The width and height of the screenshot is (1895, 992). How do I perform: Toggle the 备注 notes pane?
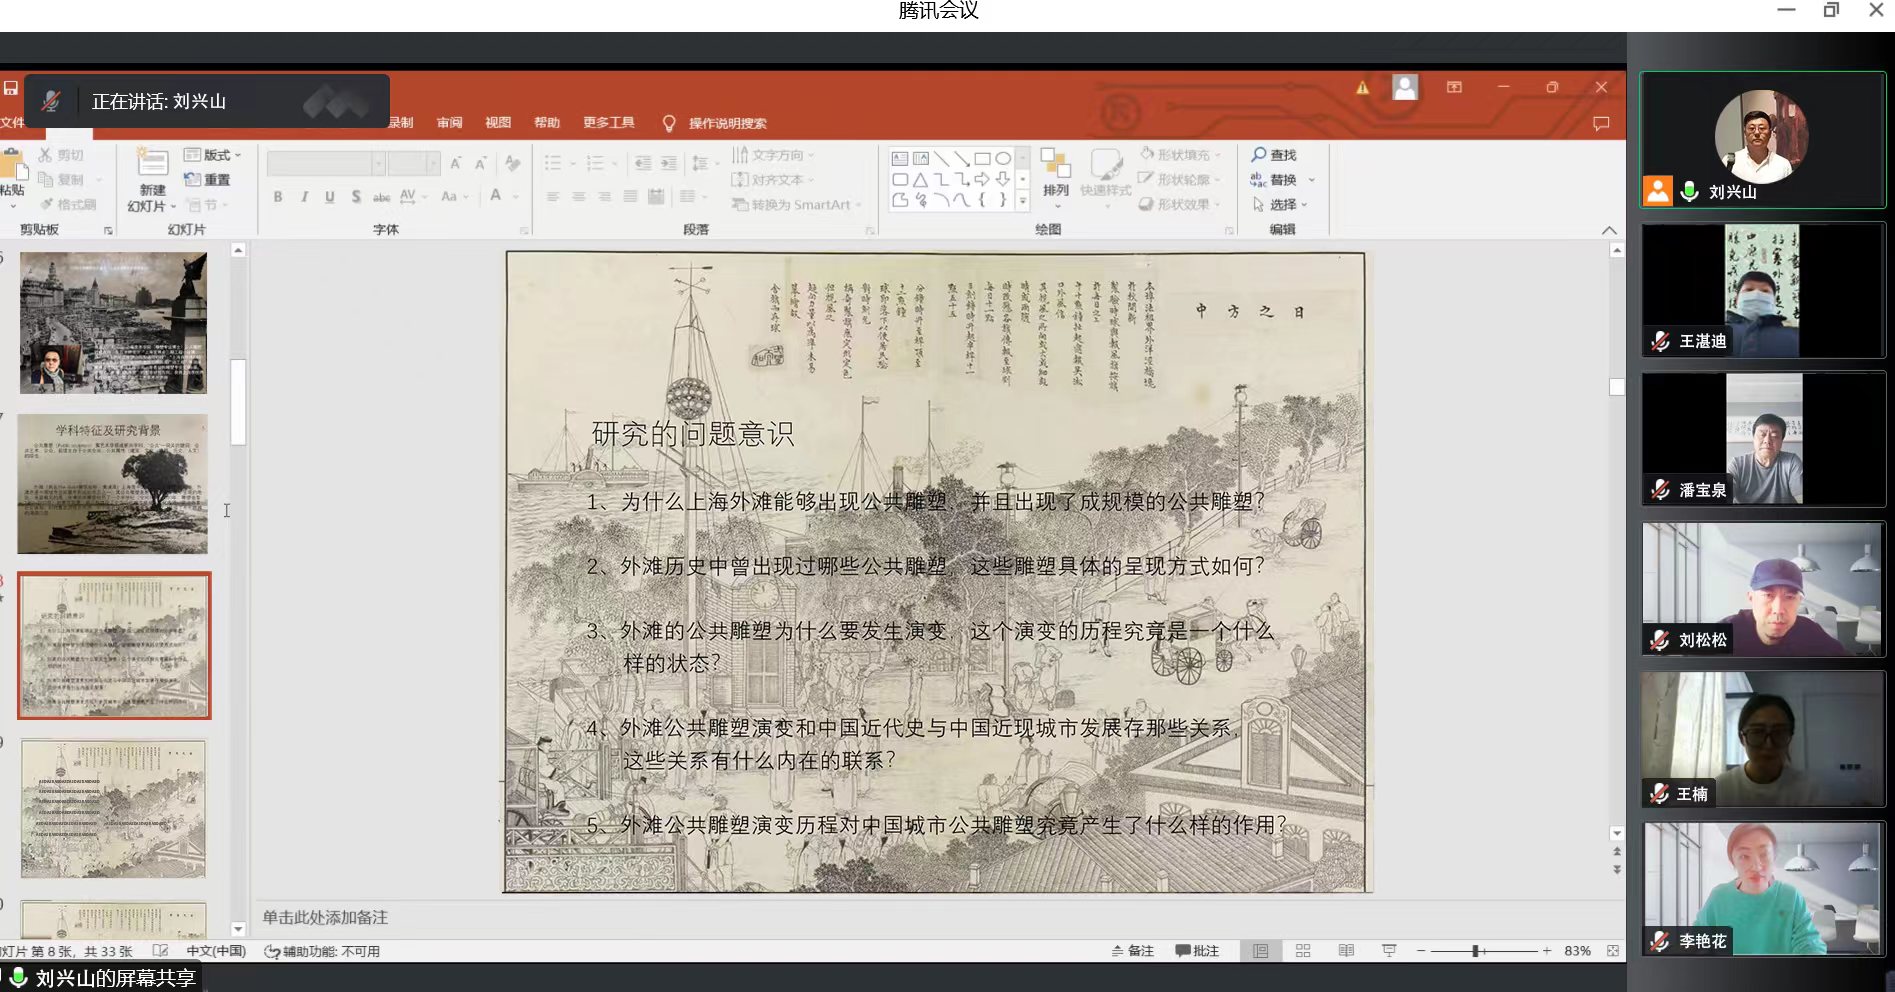(x=1133, y=951)
